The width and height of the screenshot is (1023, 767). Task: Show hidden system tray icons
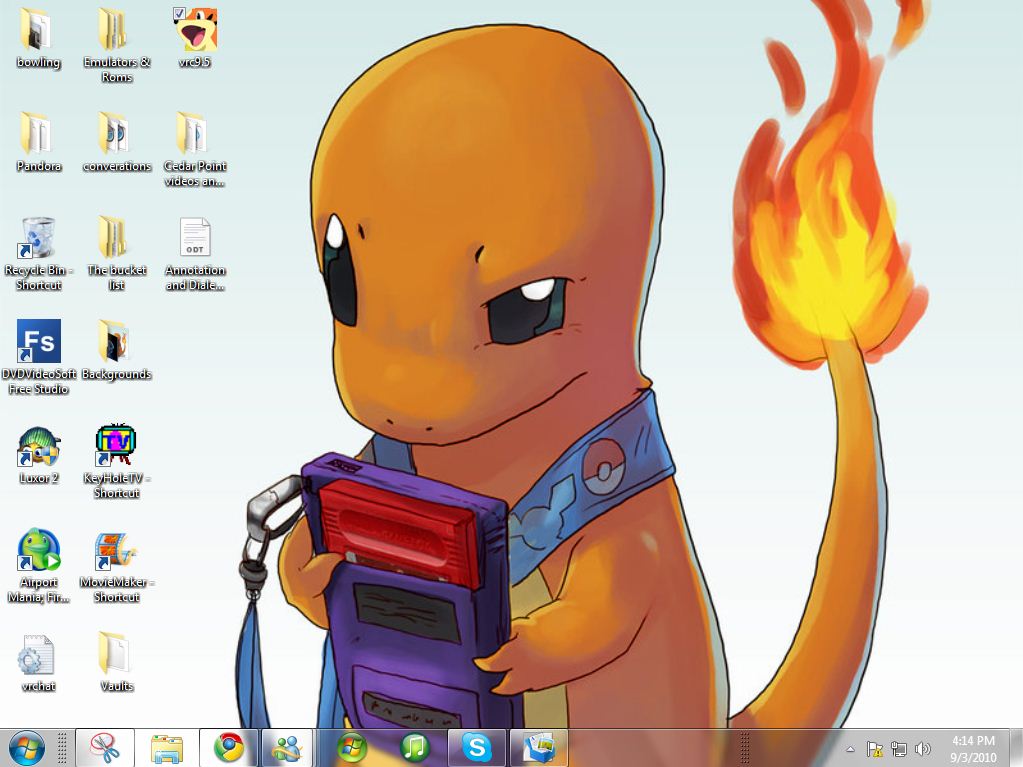[850, 749]
